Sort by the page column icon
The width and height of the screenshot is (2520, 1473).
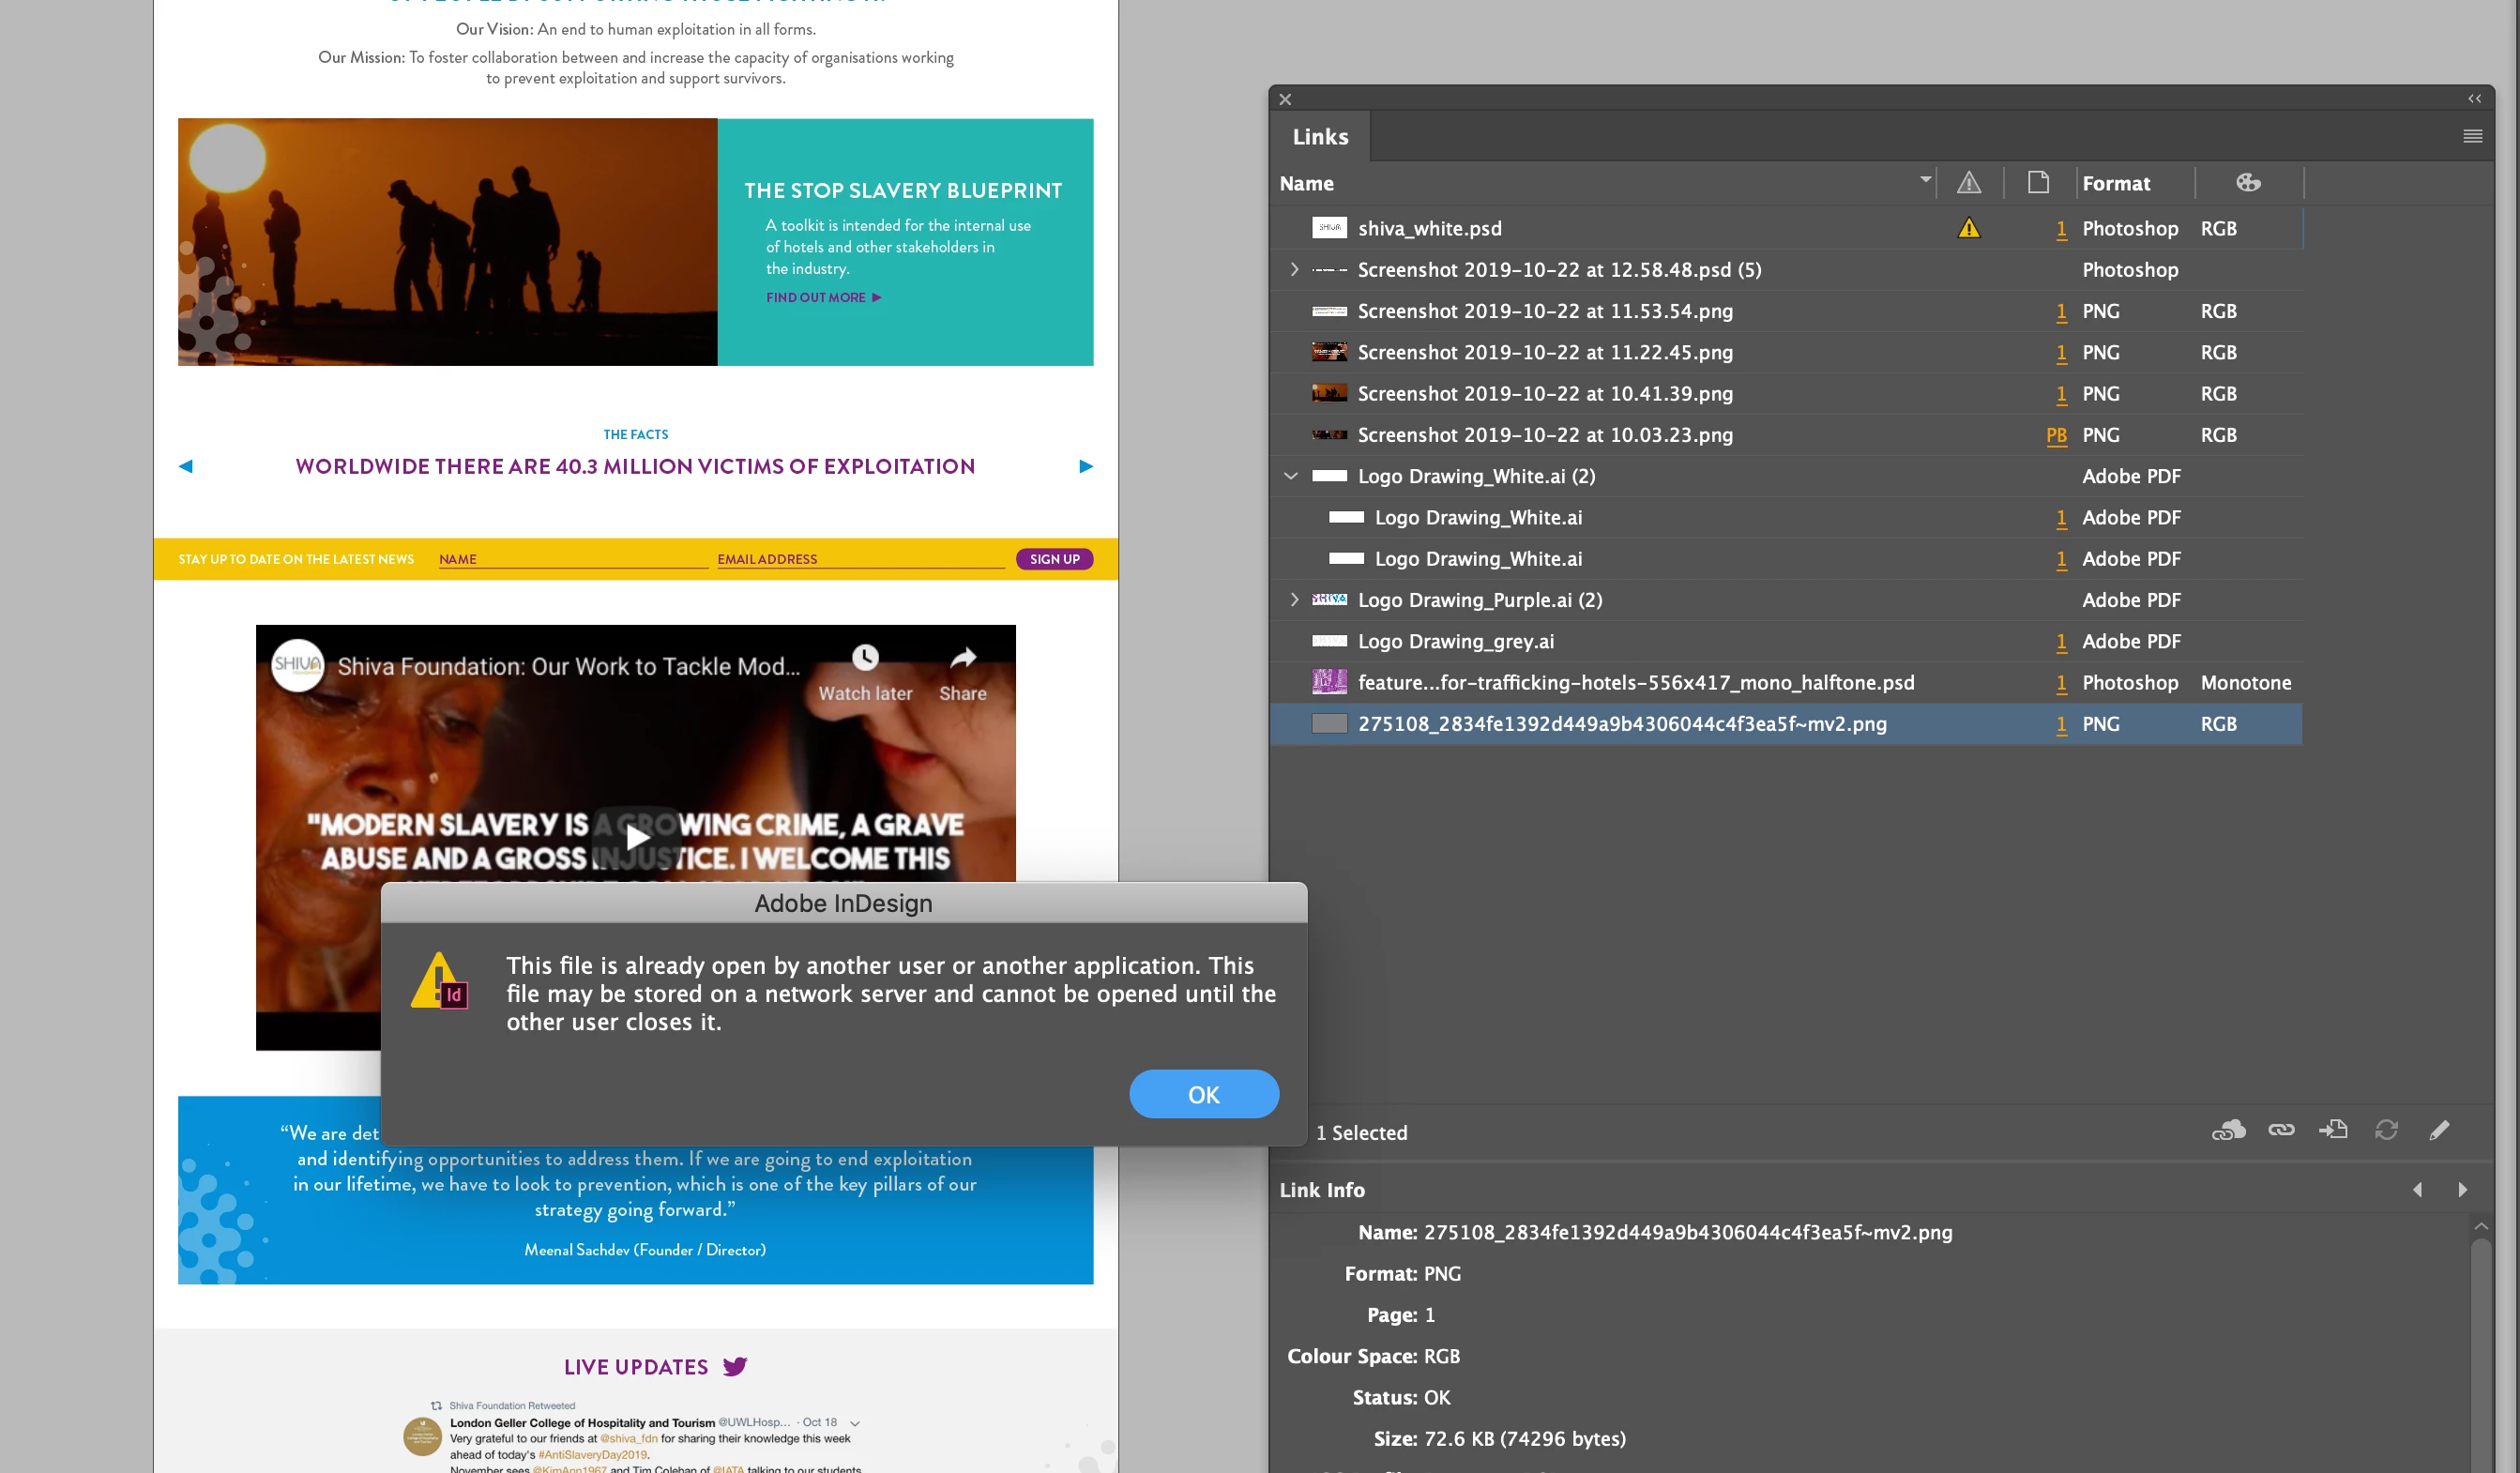(2038, 183)
